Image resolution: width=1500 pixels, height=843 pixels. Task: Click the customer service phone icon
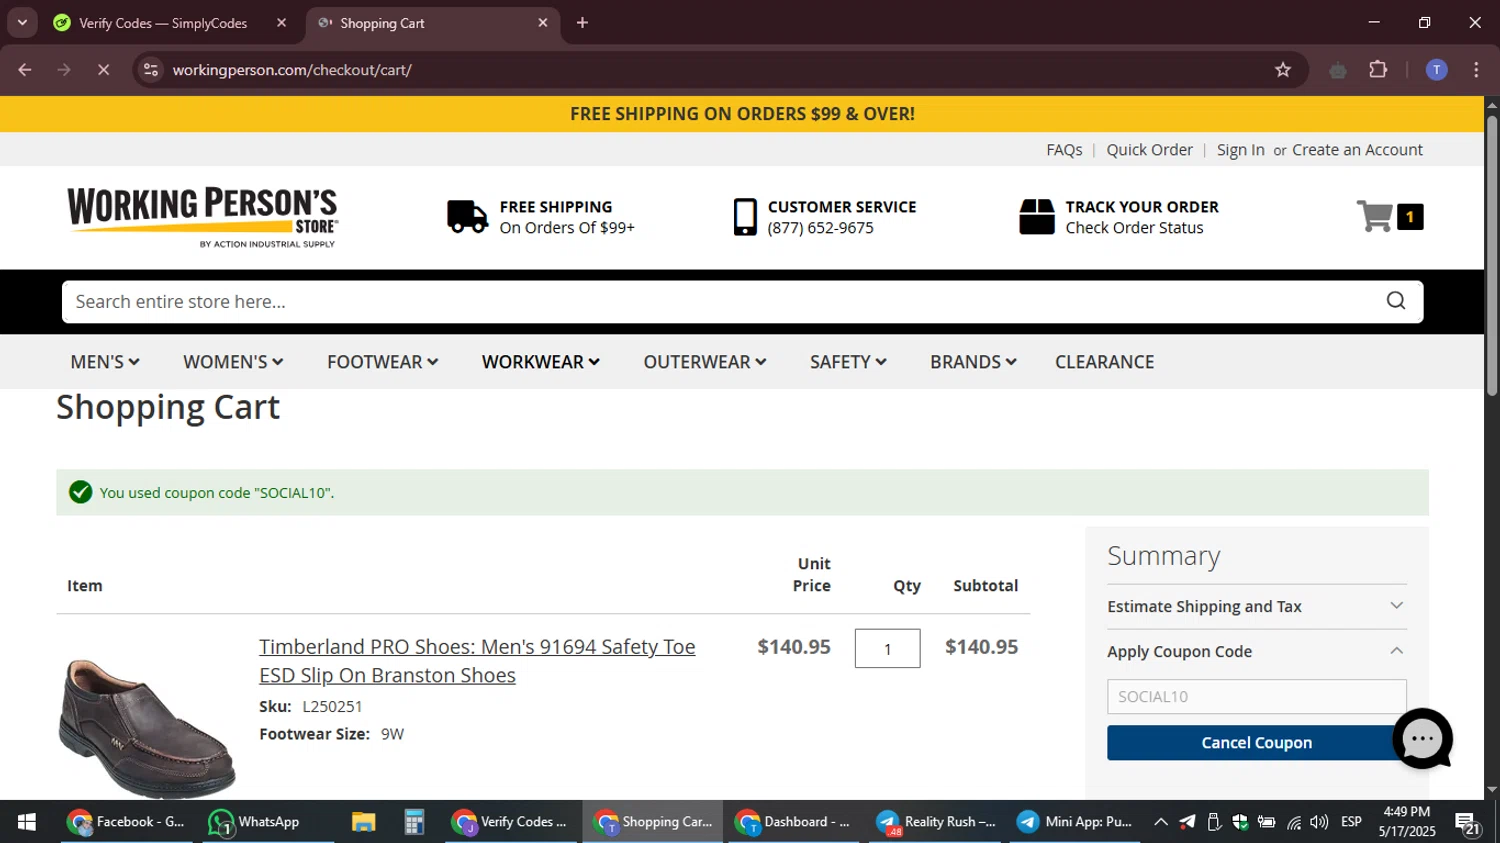pos(745,216)
